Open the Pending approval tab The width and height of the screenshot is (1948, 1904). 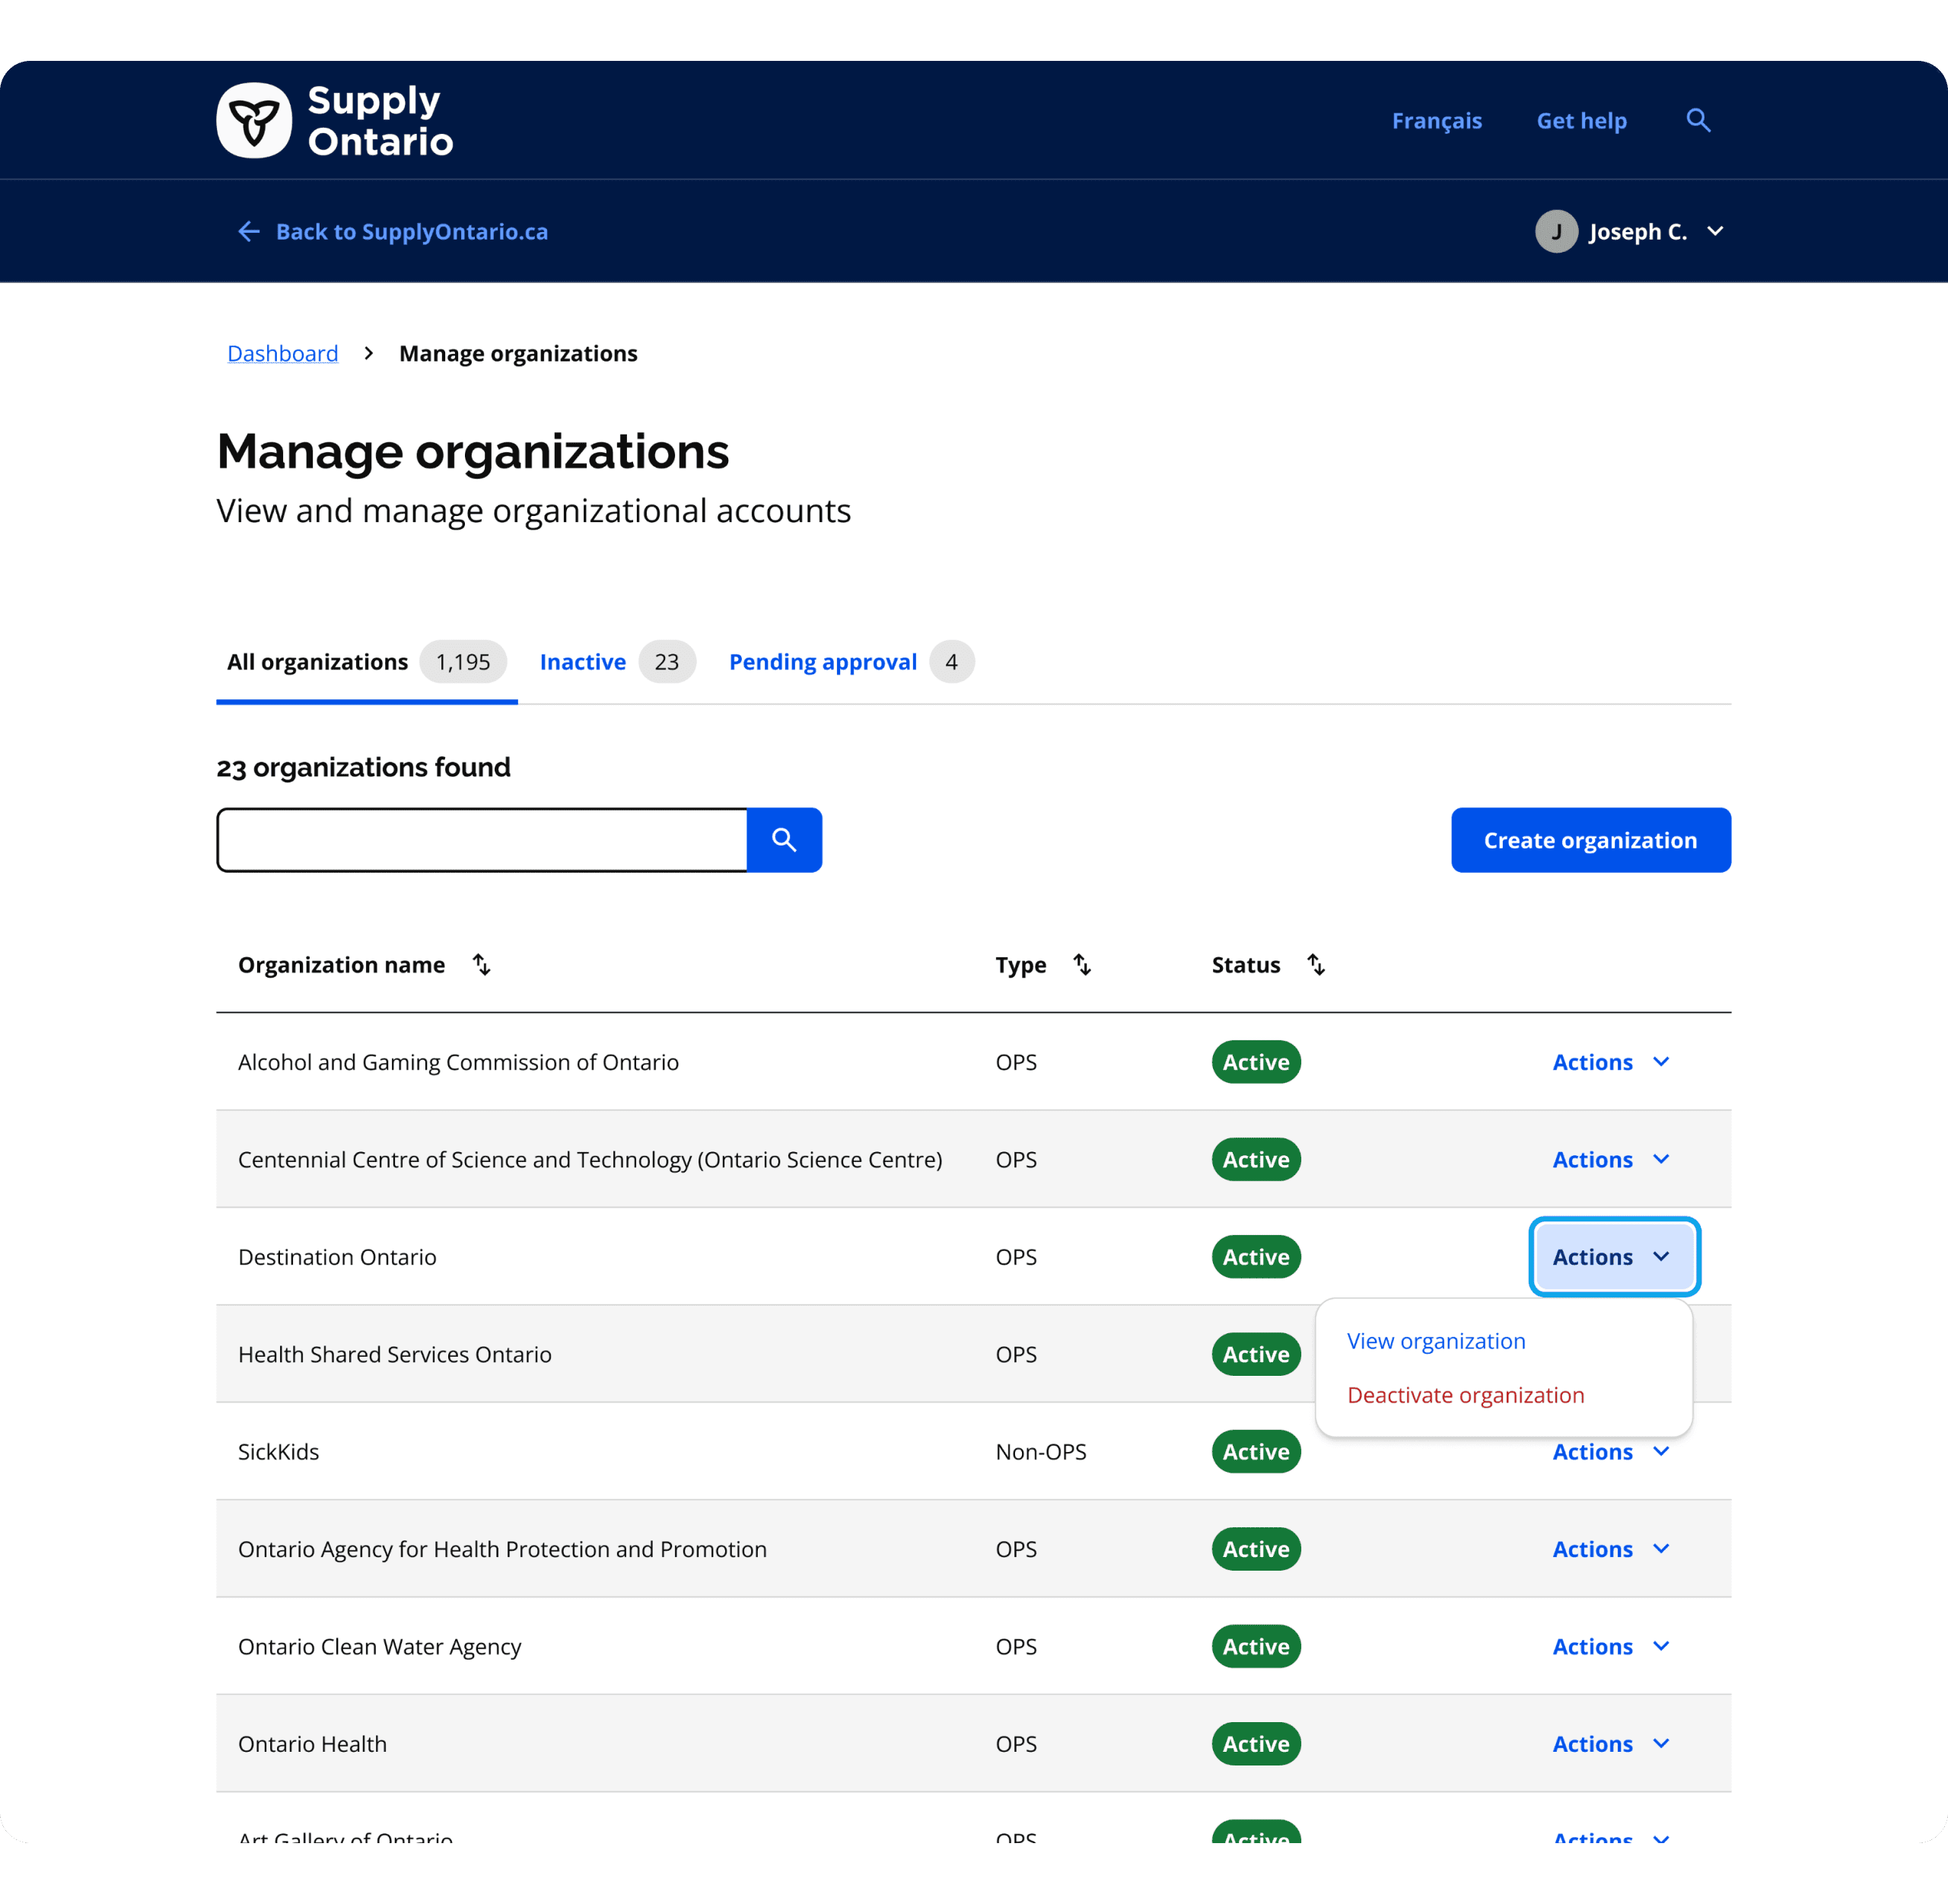(822, 662)
